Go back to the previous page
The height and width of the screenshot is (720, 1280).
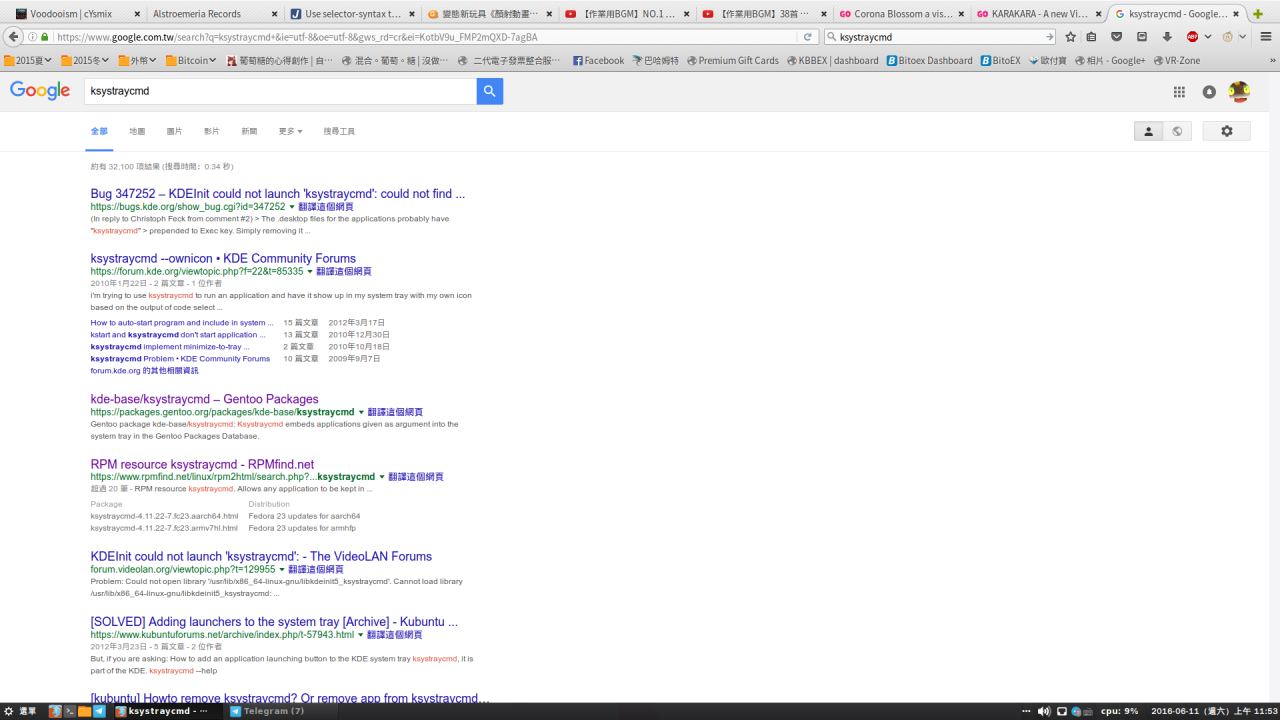tap(13, 36)
